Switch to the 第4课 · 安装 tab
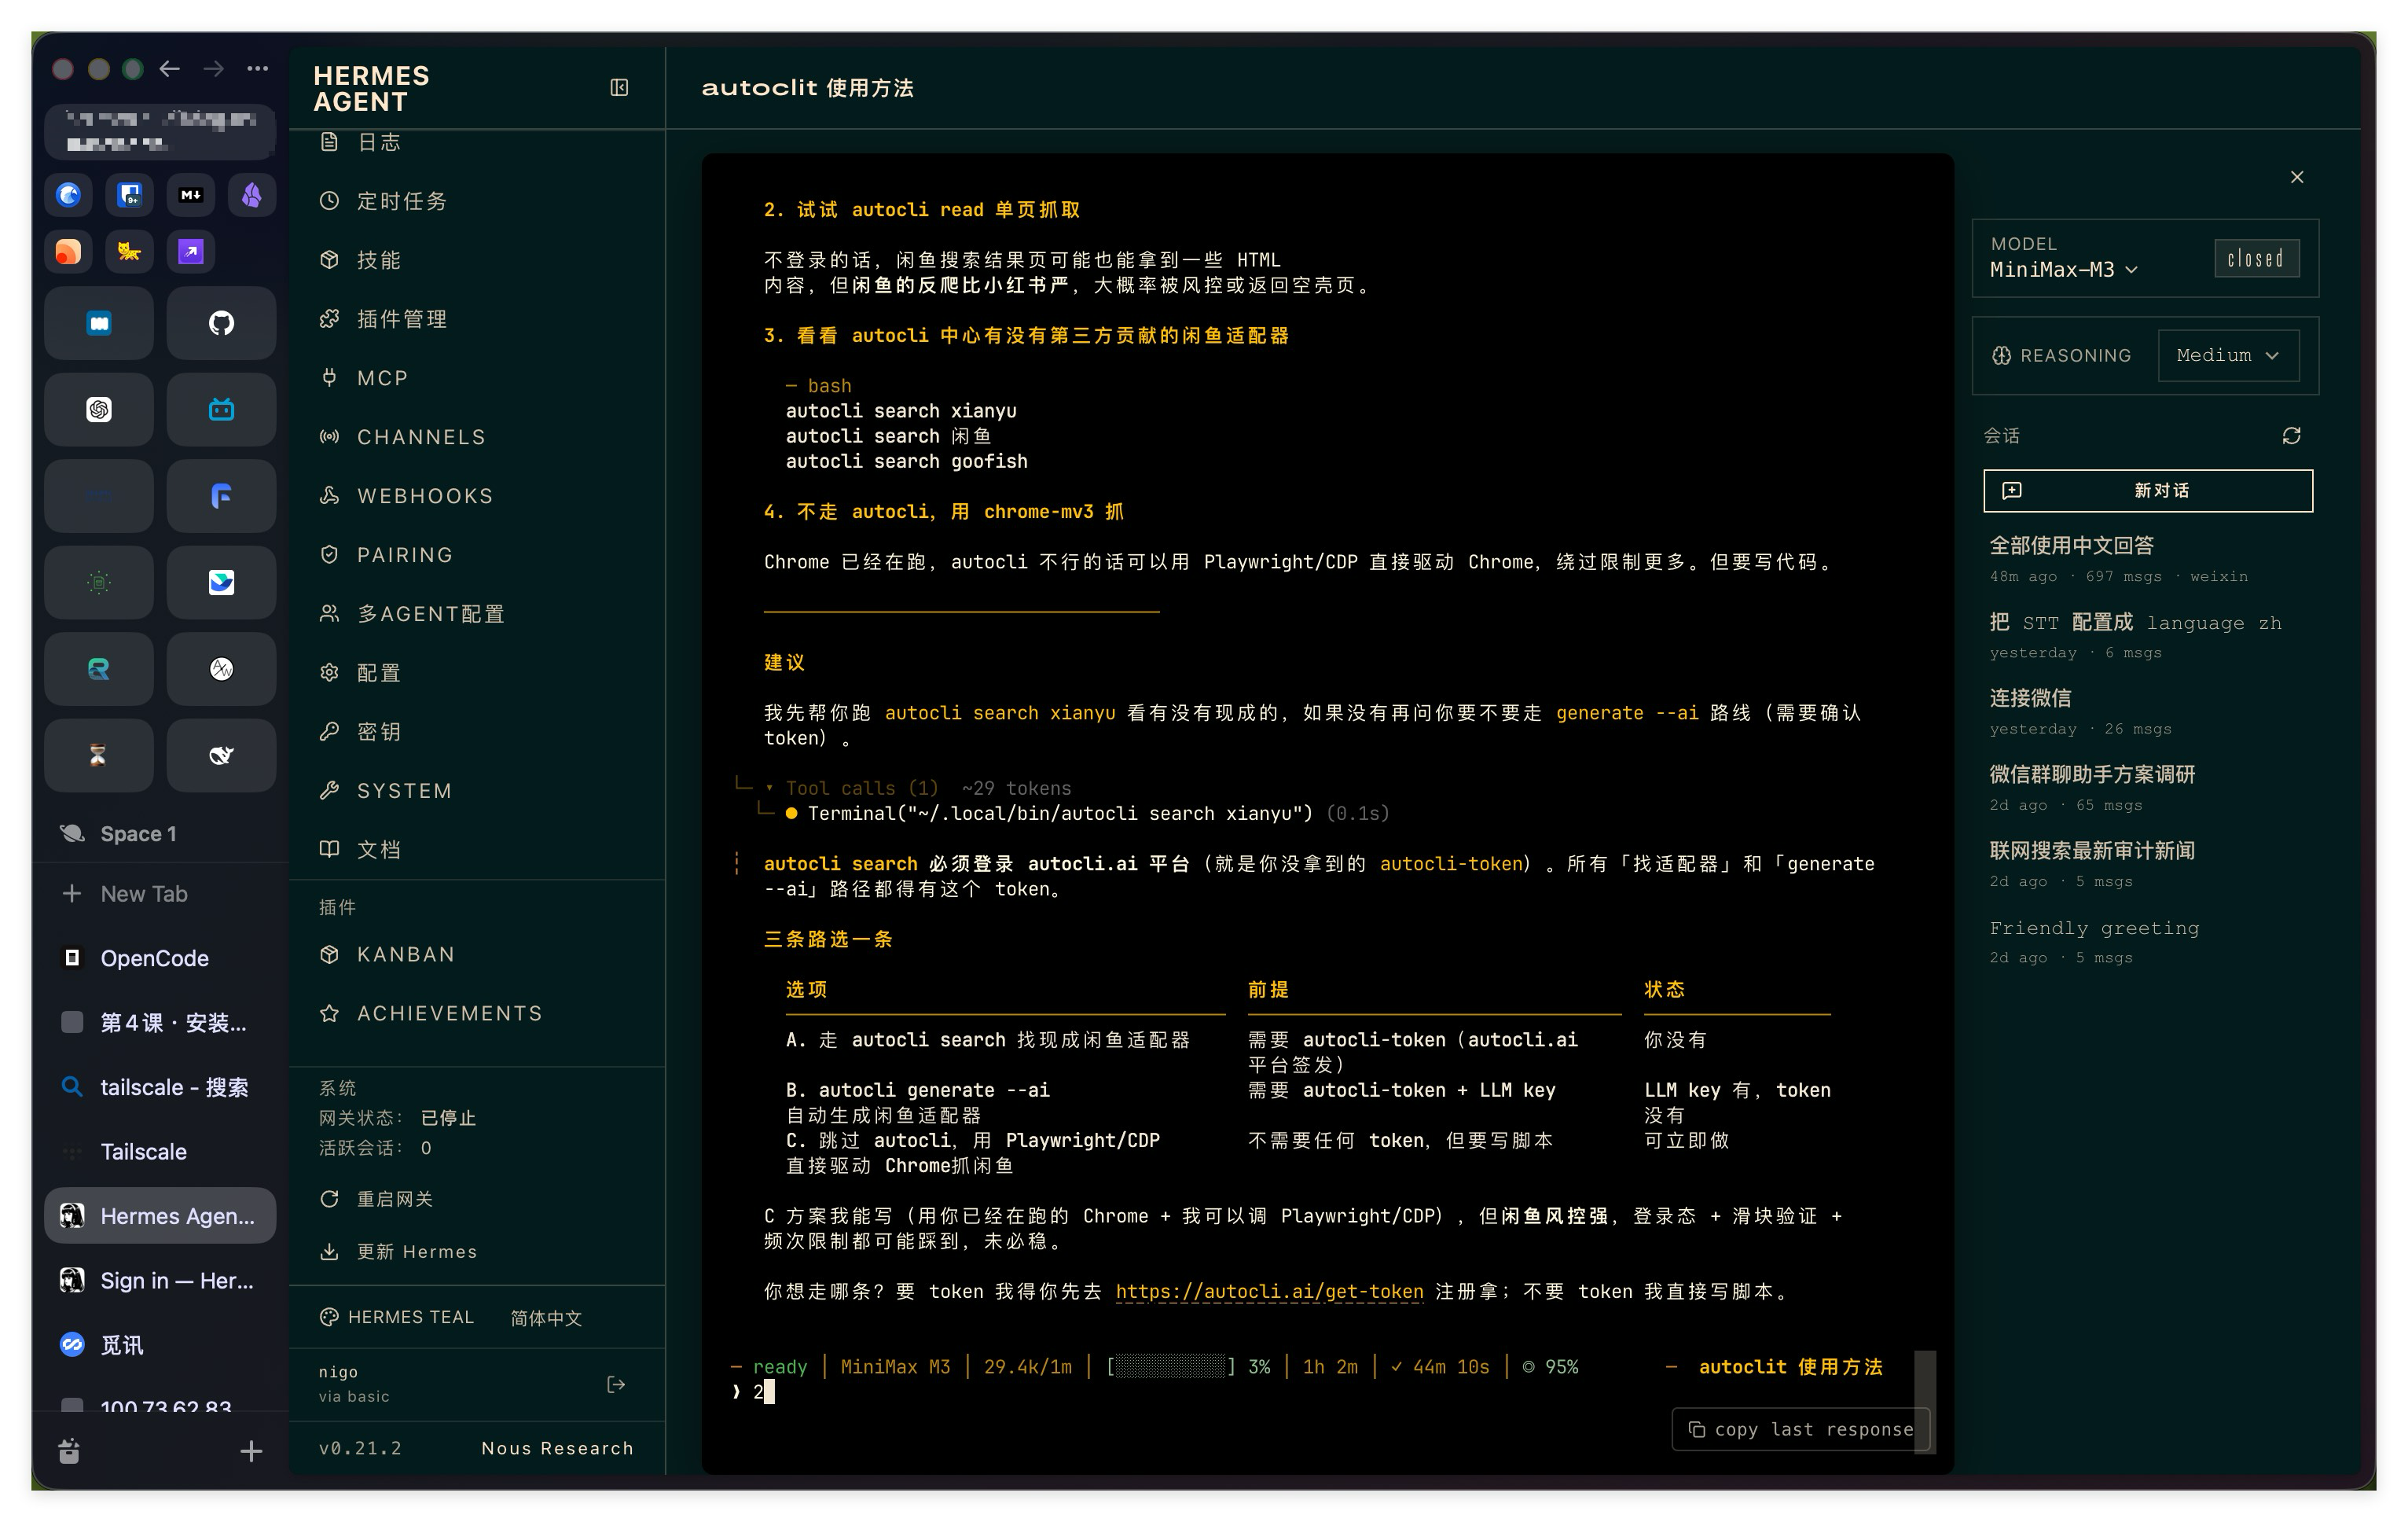2408x1522 pixels. pyautogui.click(x=160, y=1022)
